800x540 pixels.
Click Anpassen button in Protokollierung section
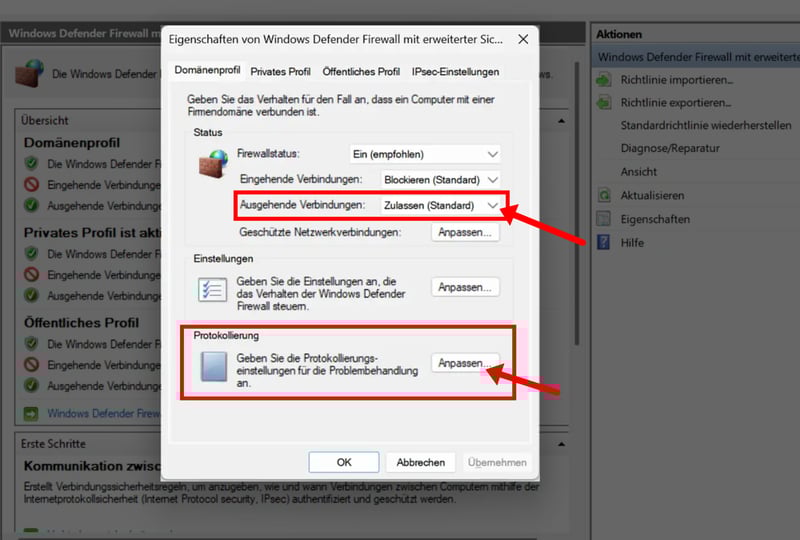point(465,363)
